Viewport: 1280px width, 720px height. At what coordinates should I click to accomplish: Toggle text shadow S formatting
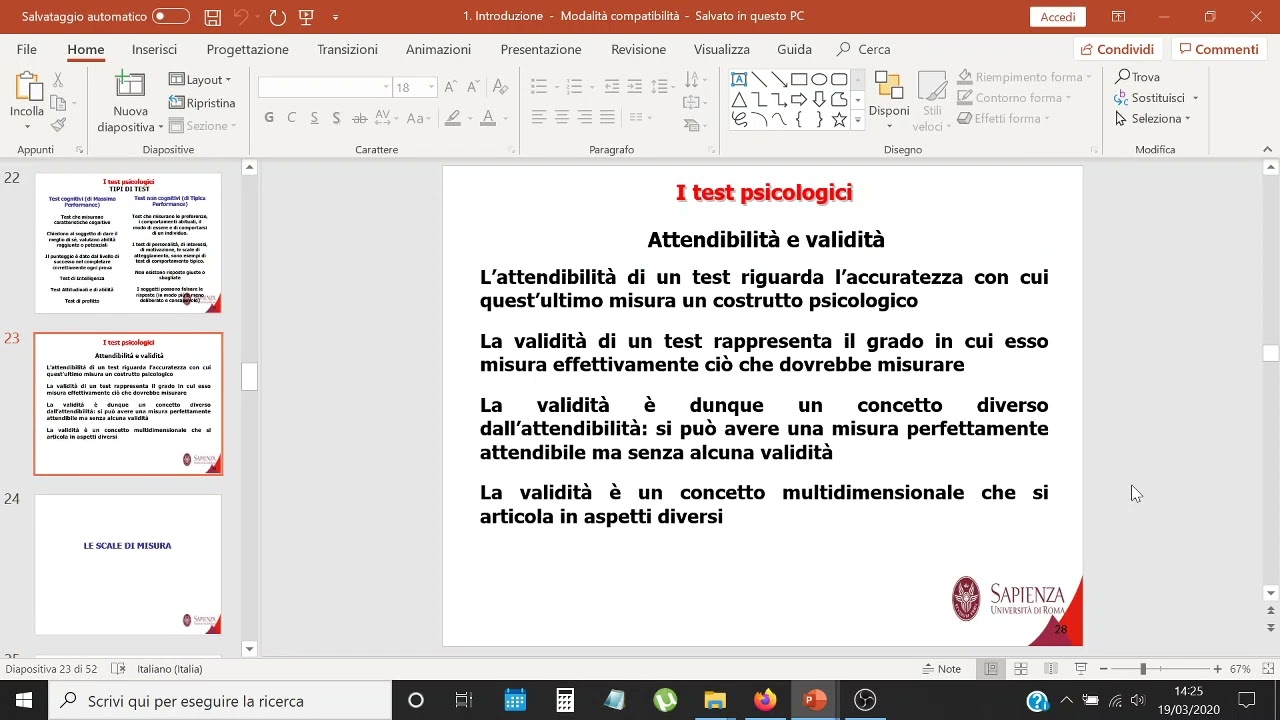(336, 118)
